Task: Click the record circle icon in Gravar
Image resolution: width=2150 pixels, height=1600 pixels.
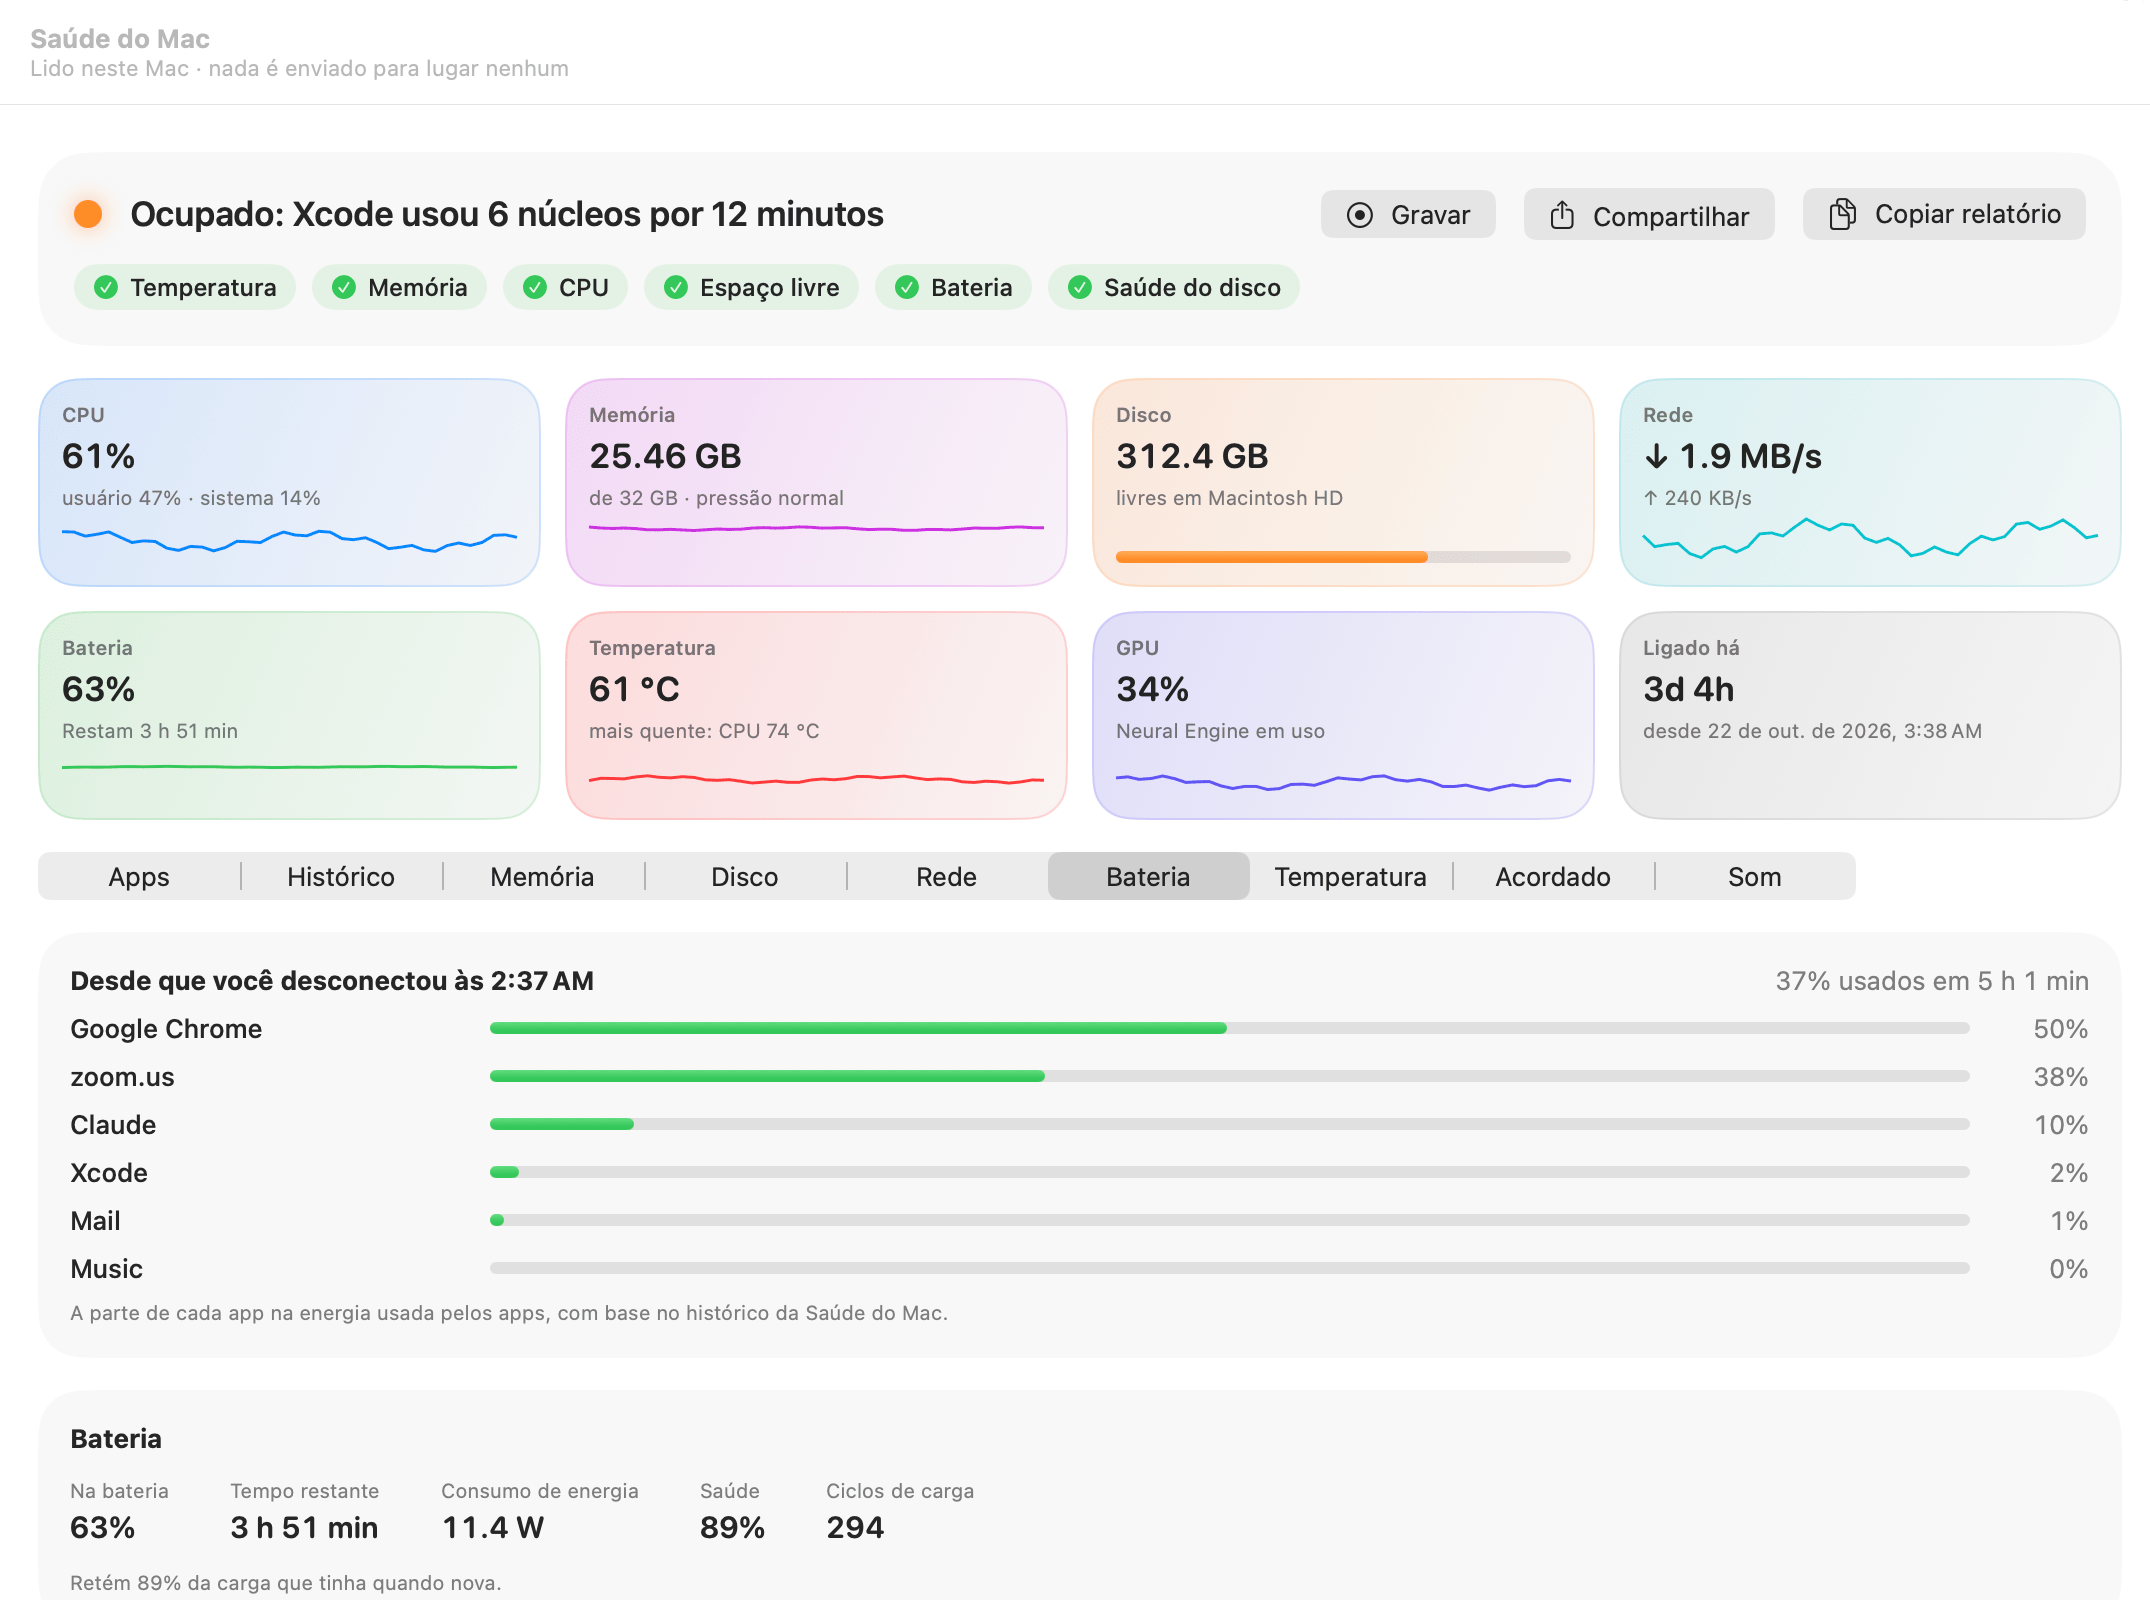Action: click(1360, 215)
